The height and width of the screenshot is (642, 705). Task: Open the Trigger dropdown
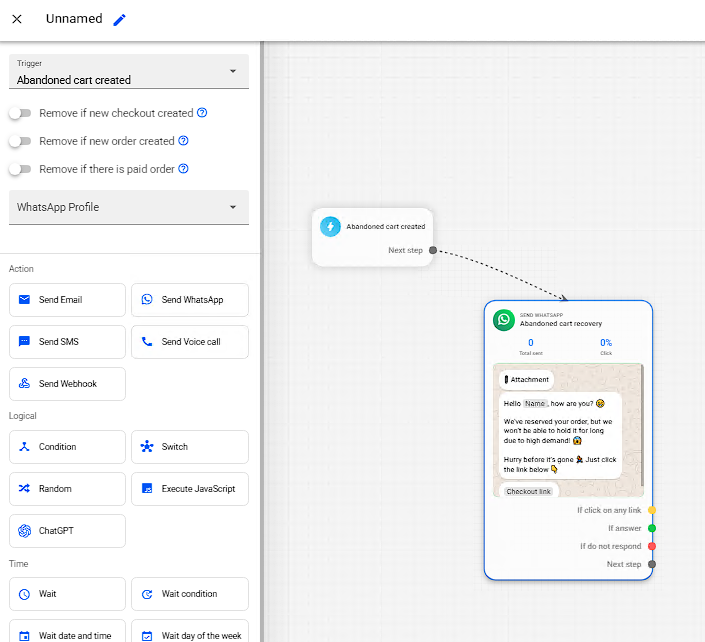pyautogui.click(x=129, y=72)
